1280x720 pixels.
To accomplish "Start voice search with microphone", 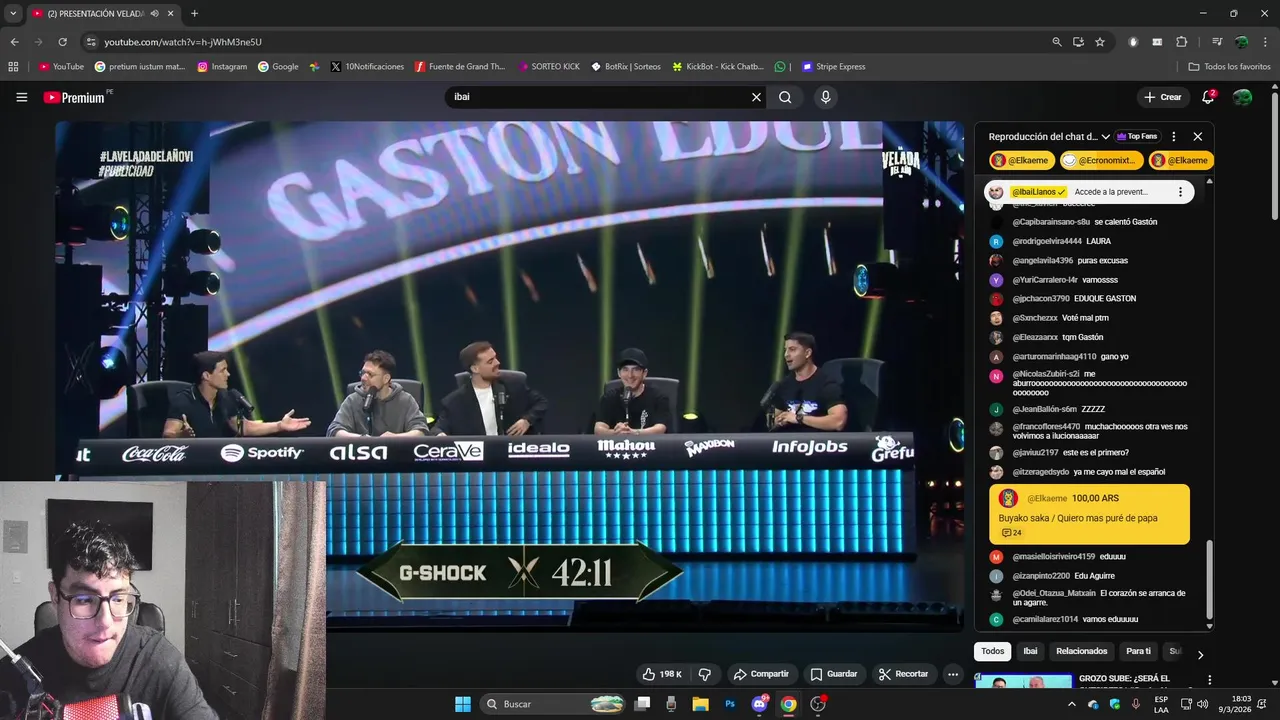I will coord(825,97).
